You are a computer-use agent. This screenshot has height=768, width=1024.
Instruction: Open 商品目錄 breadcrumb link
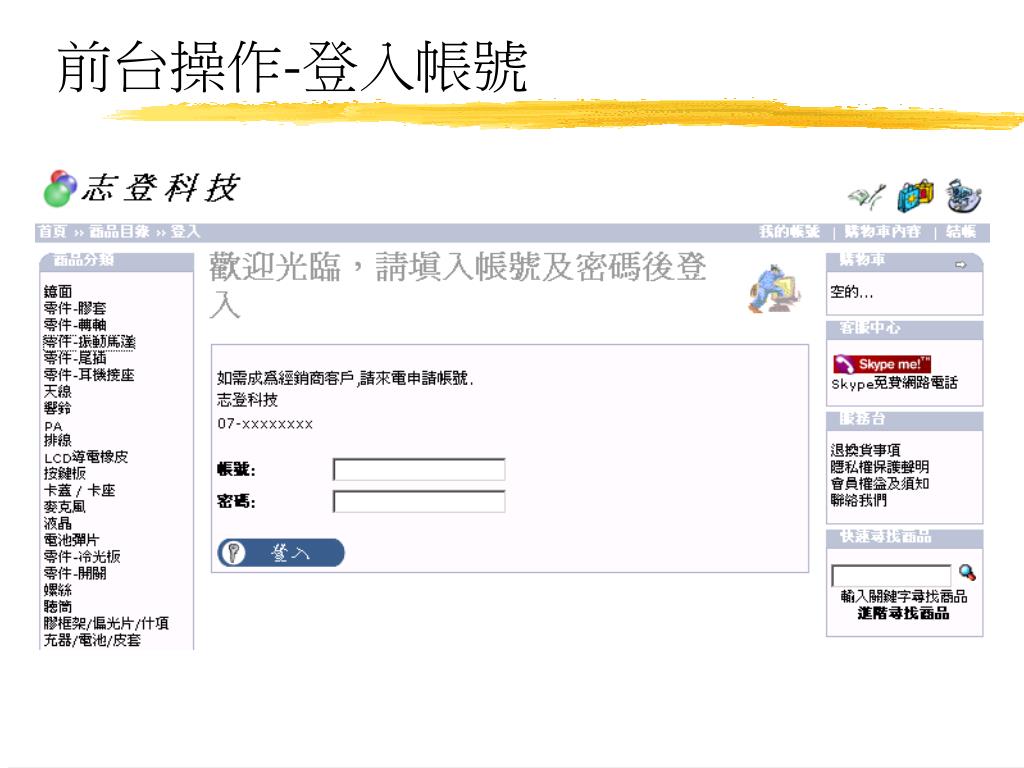120,231
